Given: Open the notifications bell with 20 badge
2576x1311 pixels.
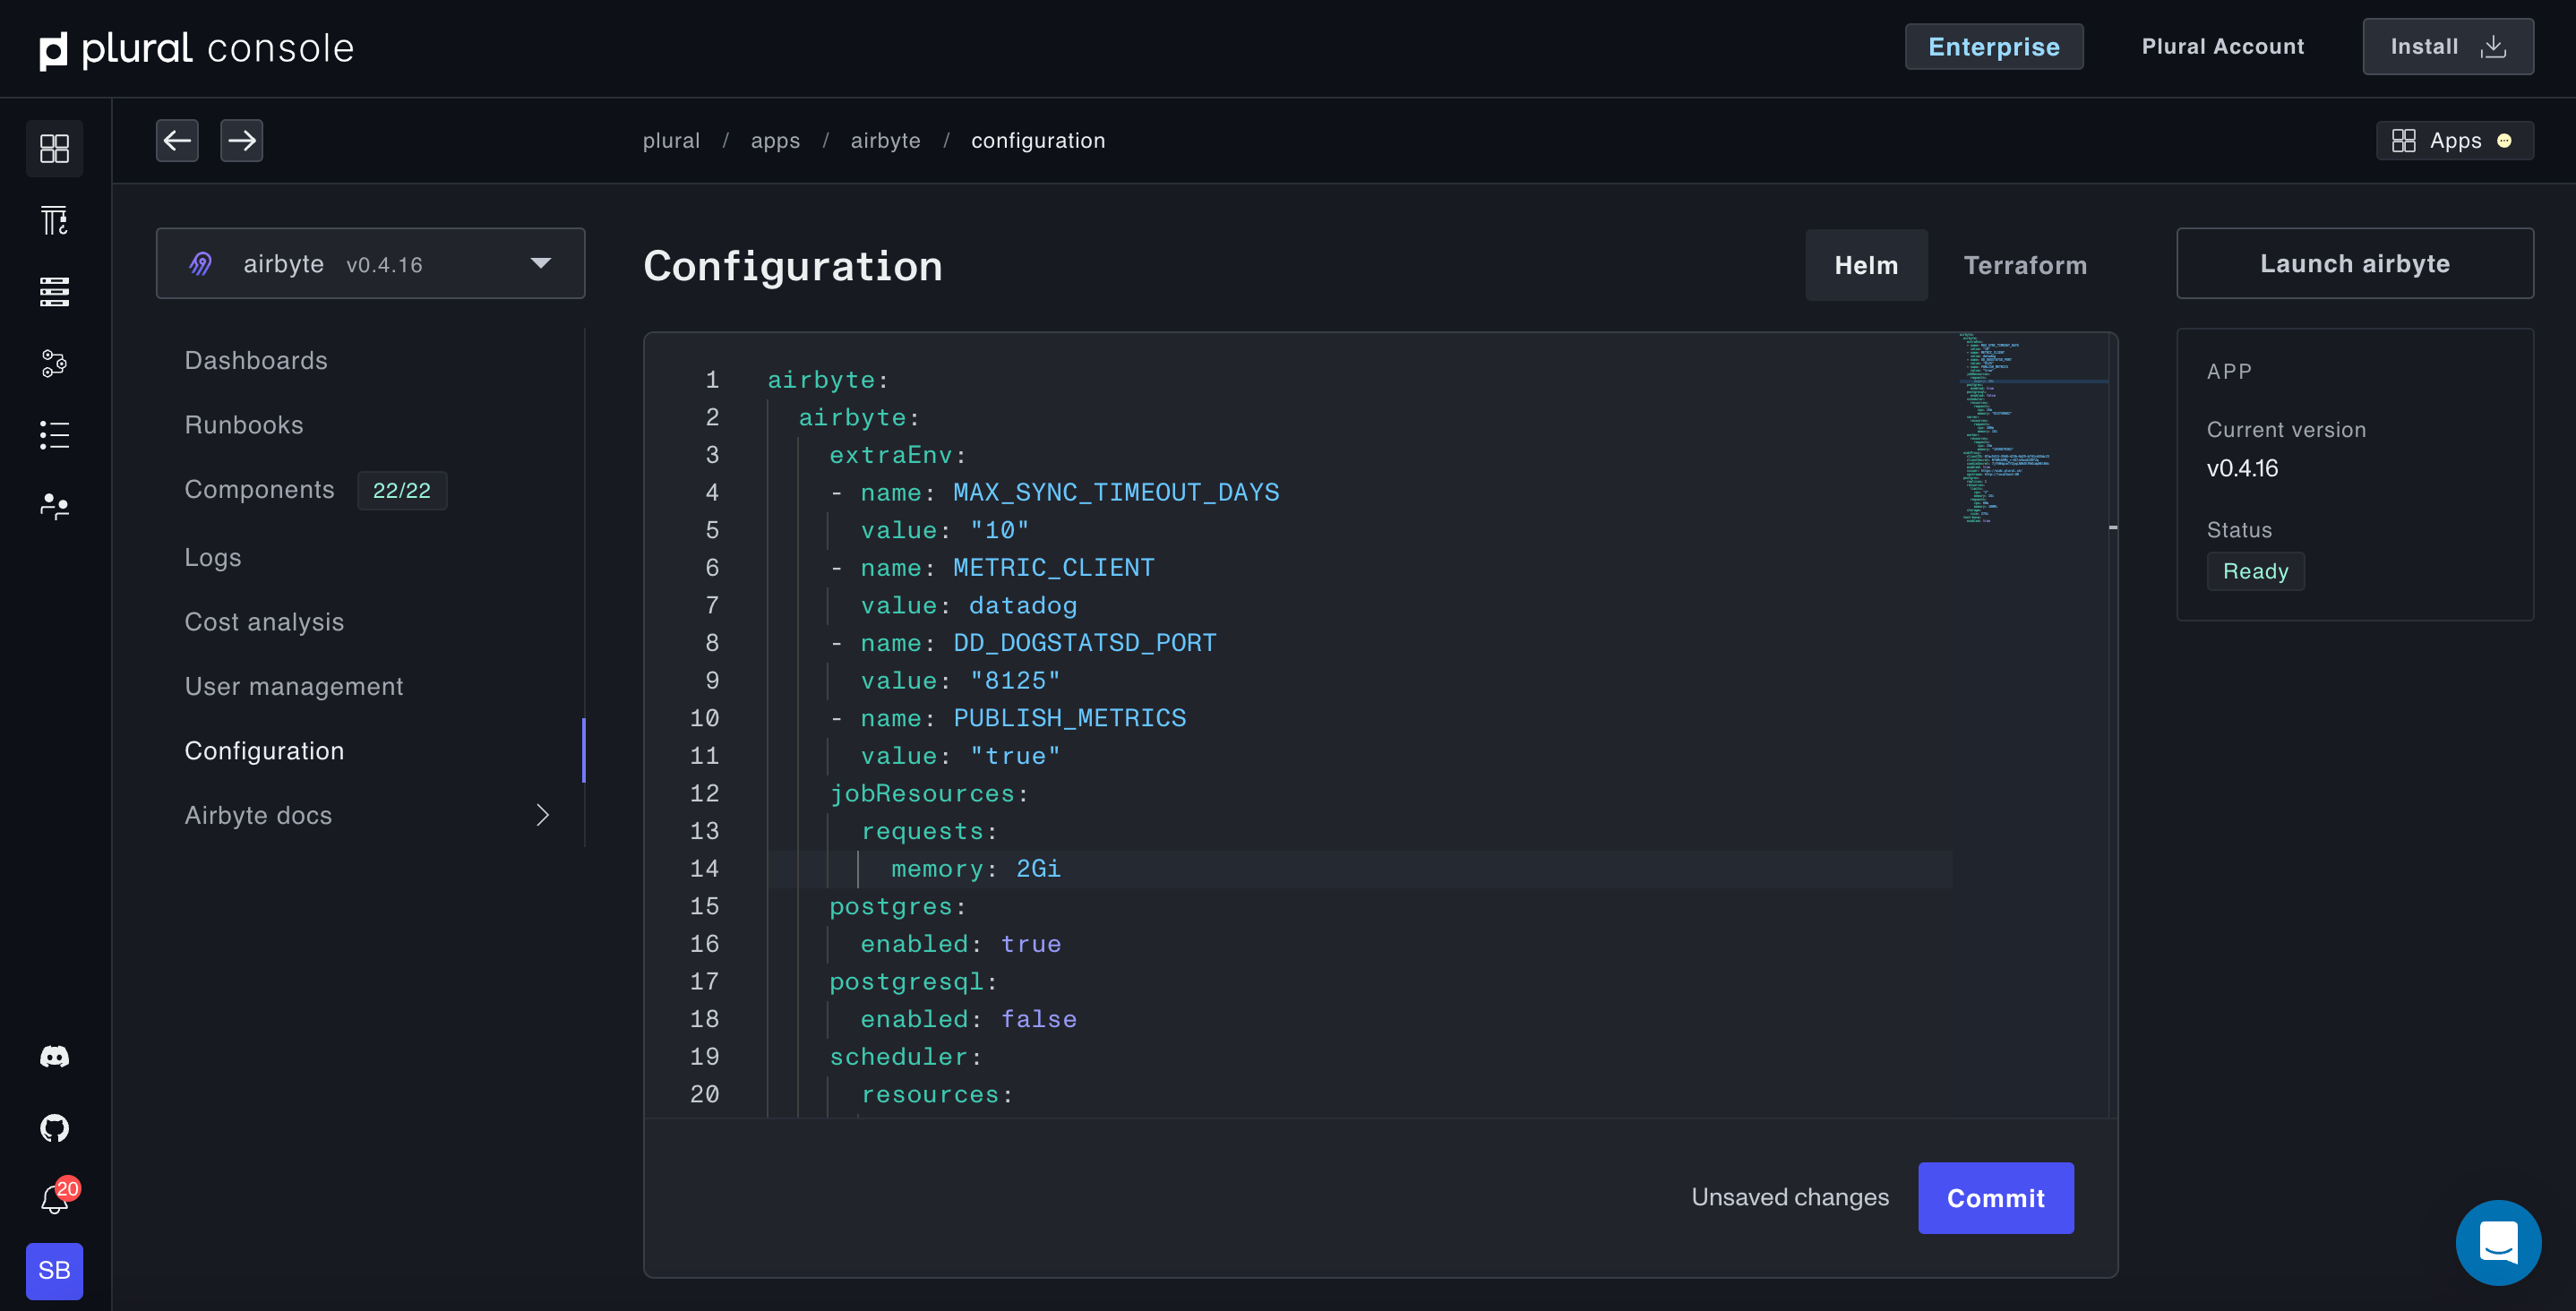Looking at the screenshot, I should [54, 1199].
